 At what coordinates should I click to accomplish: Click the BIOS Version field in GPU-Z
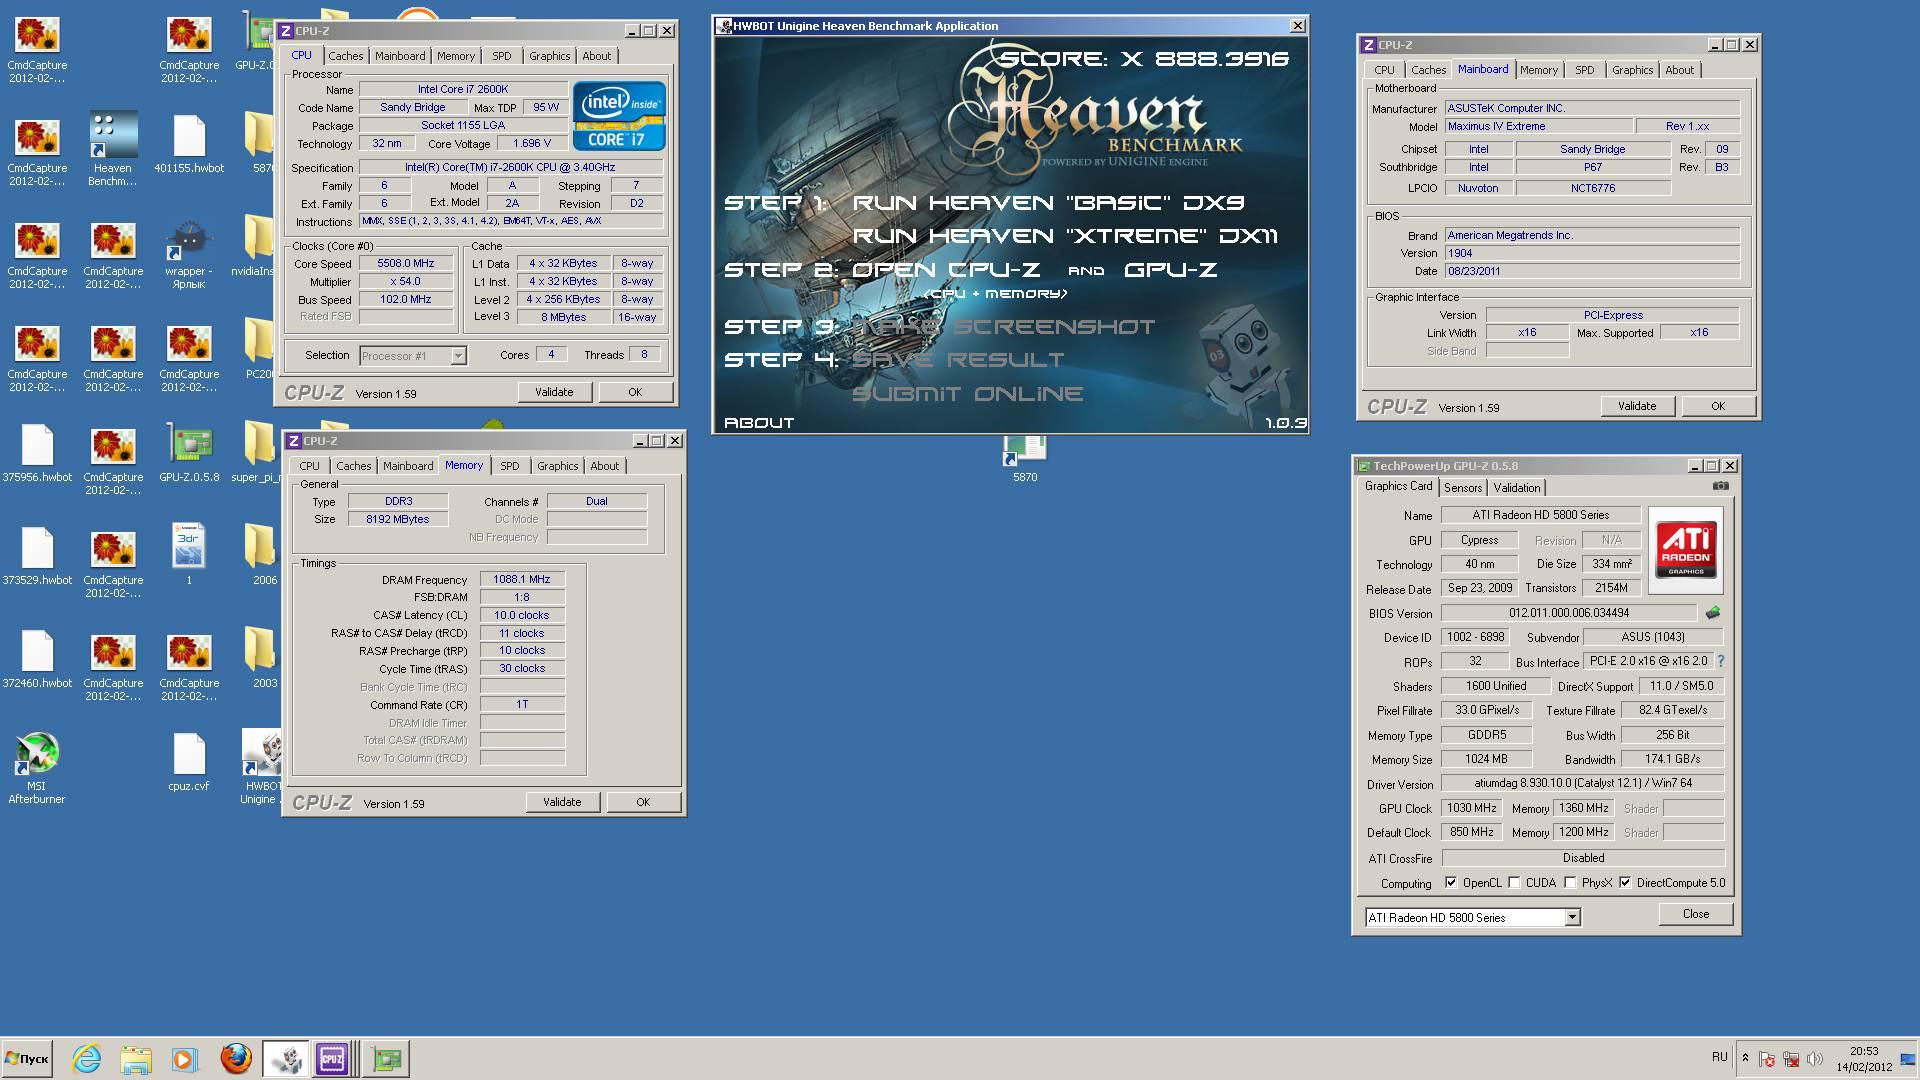click(x=1569, y=613)
